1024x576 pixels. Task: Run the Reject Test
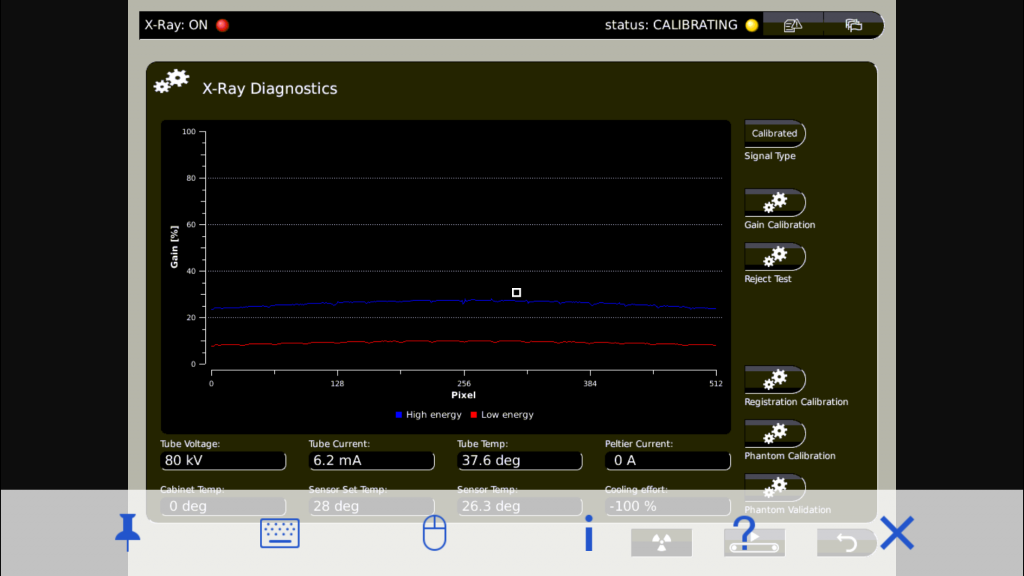[x=775, y=257]
